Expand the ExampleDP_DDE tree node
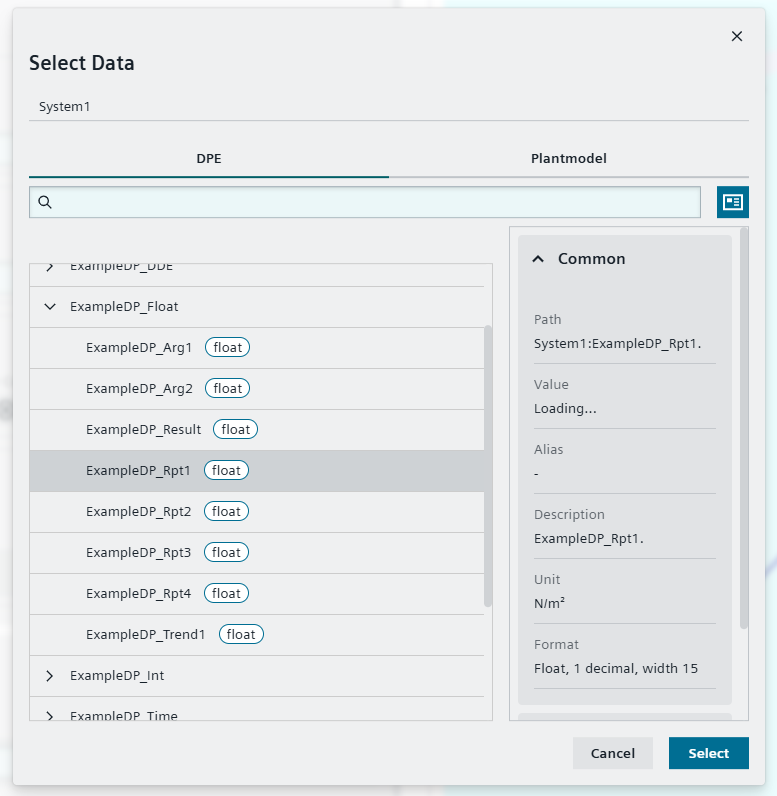777x796 pixels. 50,268
